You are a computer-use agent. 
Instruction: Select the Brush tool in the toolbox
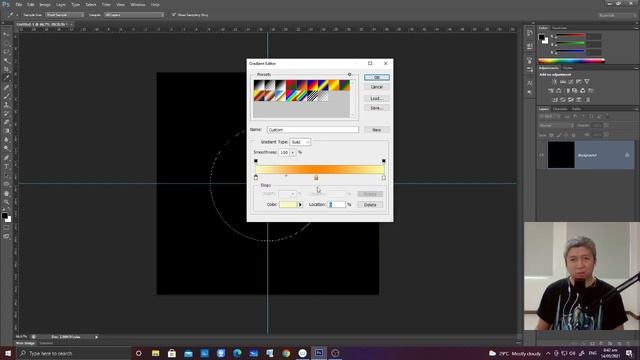click(x=6, y=96)
